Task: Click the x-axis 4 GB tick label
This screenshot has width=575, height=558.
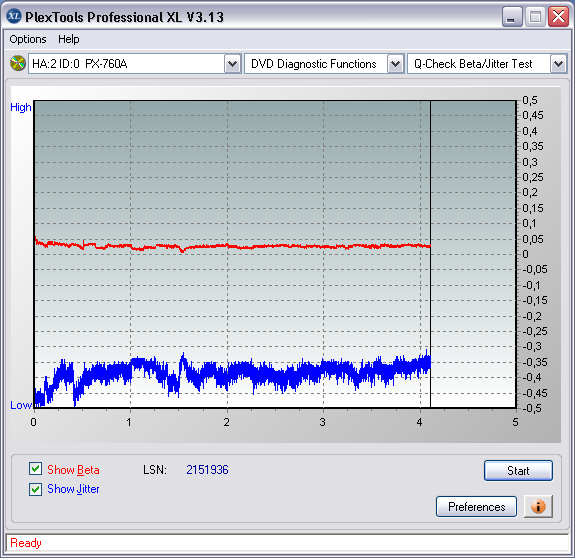Action: click(420, 422)
